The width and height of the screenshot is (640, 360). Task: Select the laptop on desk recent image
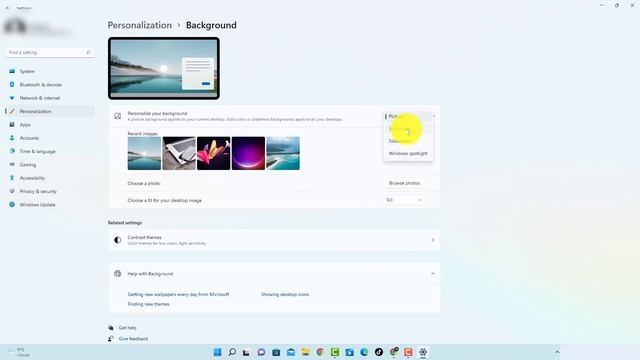click(179, 153)
